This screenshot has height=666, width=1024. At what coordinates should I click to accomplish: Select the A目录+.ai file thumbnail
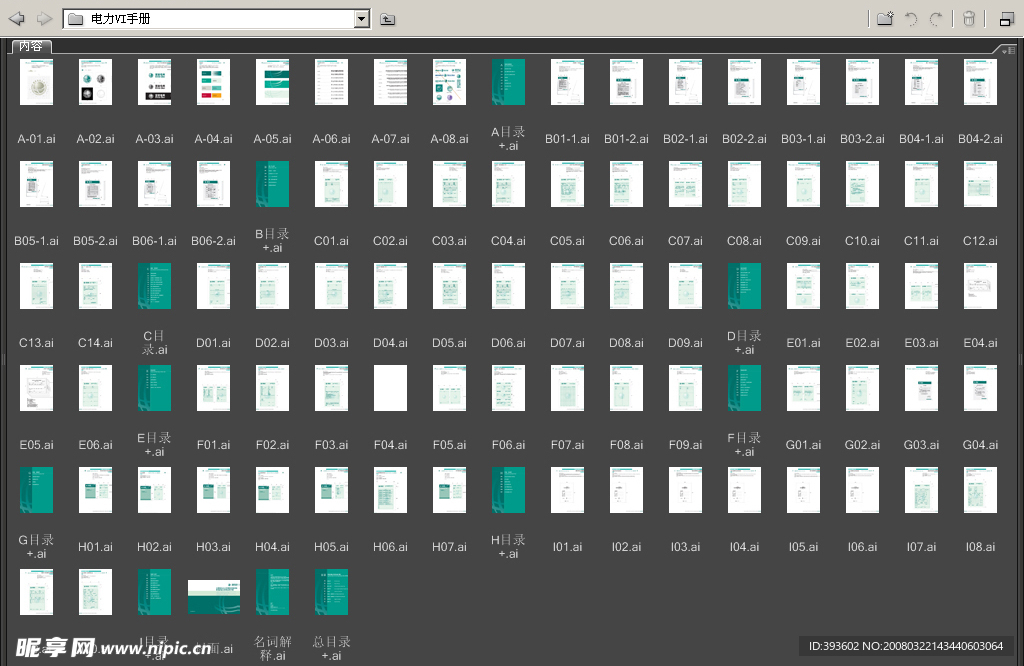coord(508,82)
